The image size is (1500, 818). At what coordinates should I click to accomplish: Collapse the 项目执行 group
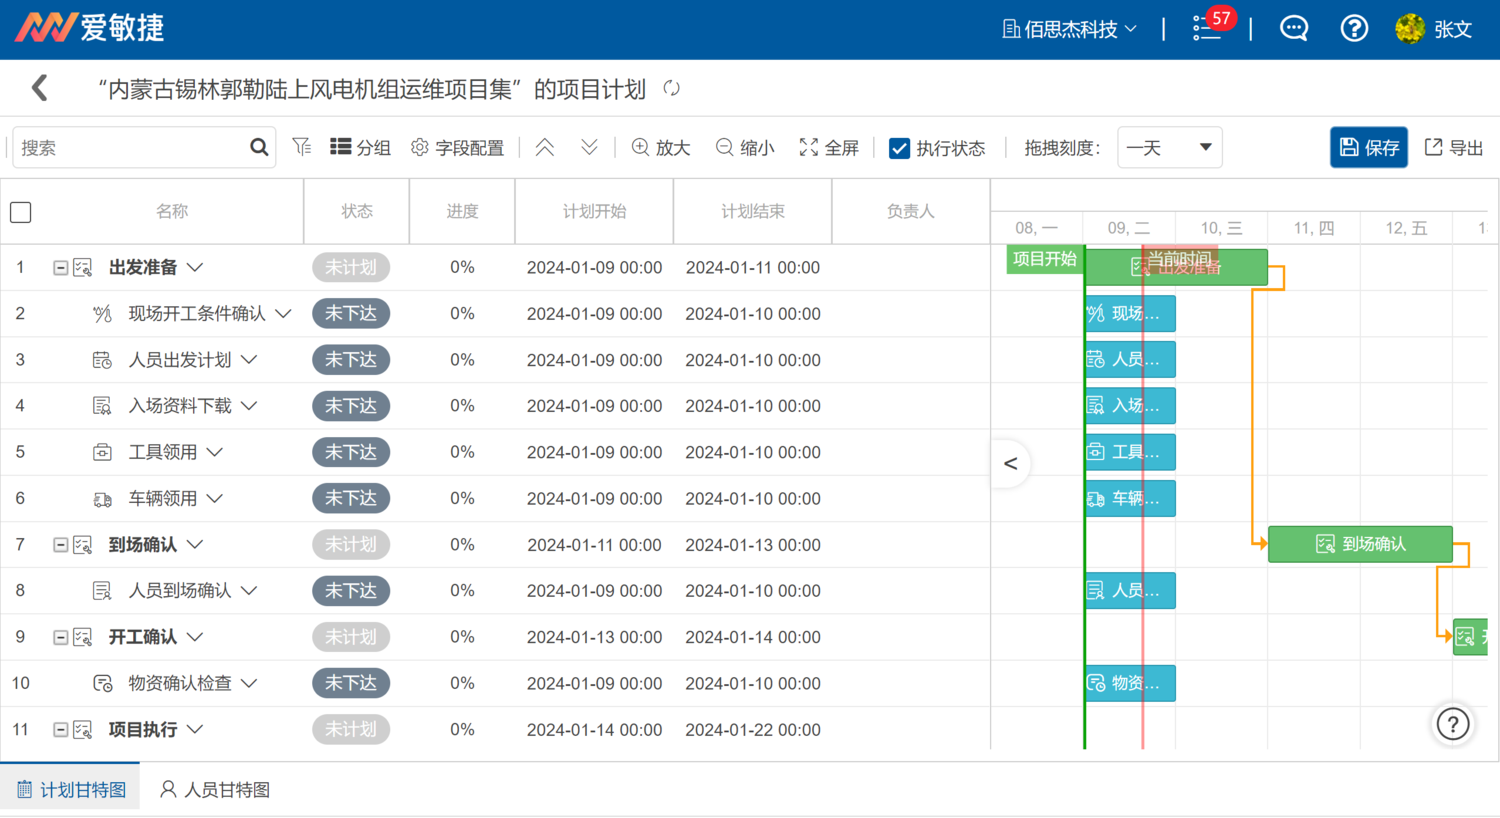tap(60, 730)
